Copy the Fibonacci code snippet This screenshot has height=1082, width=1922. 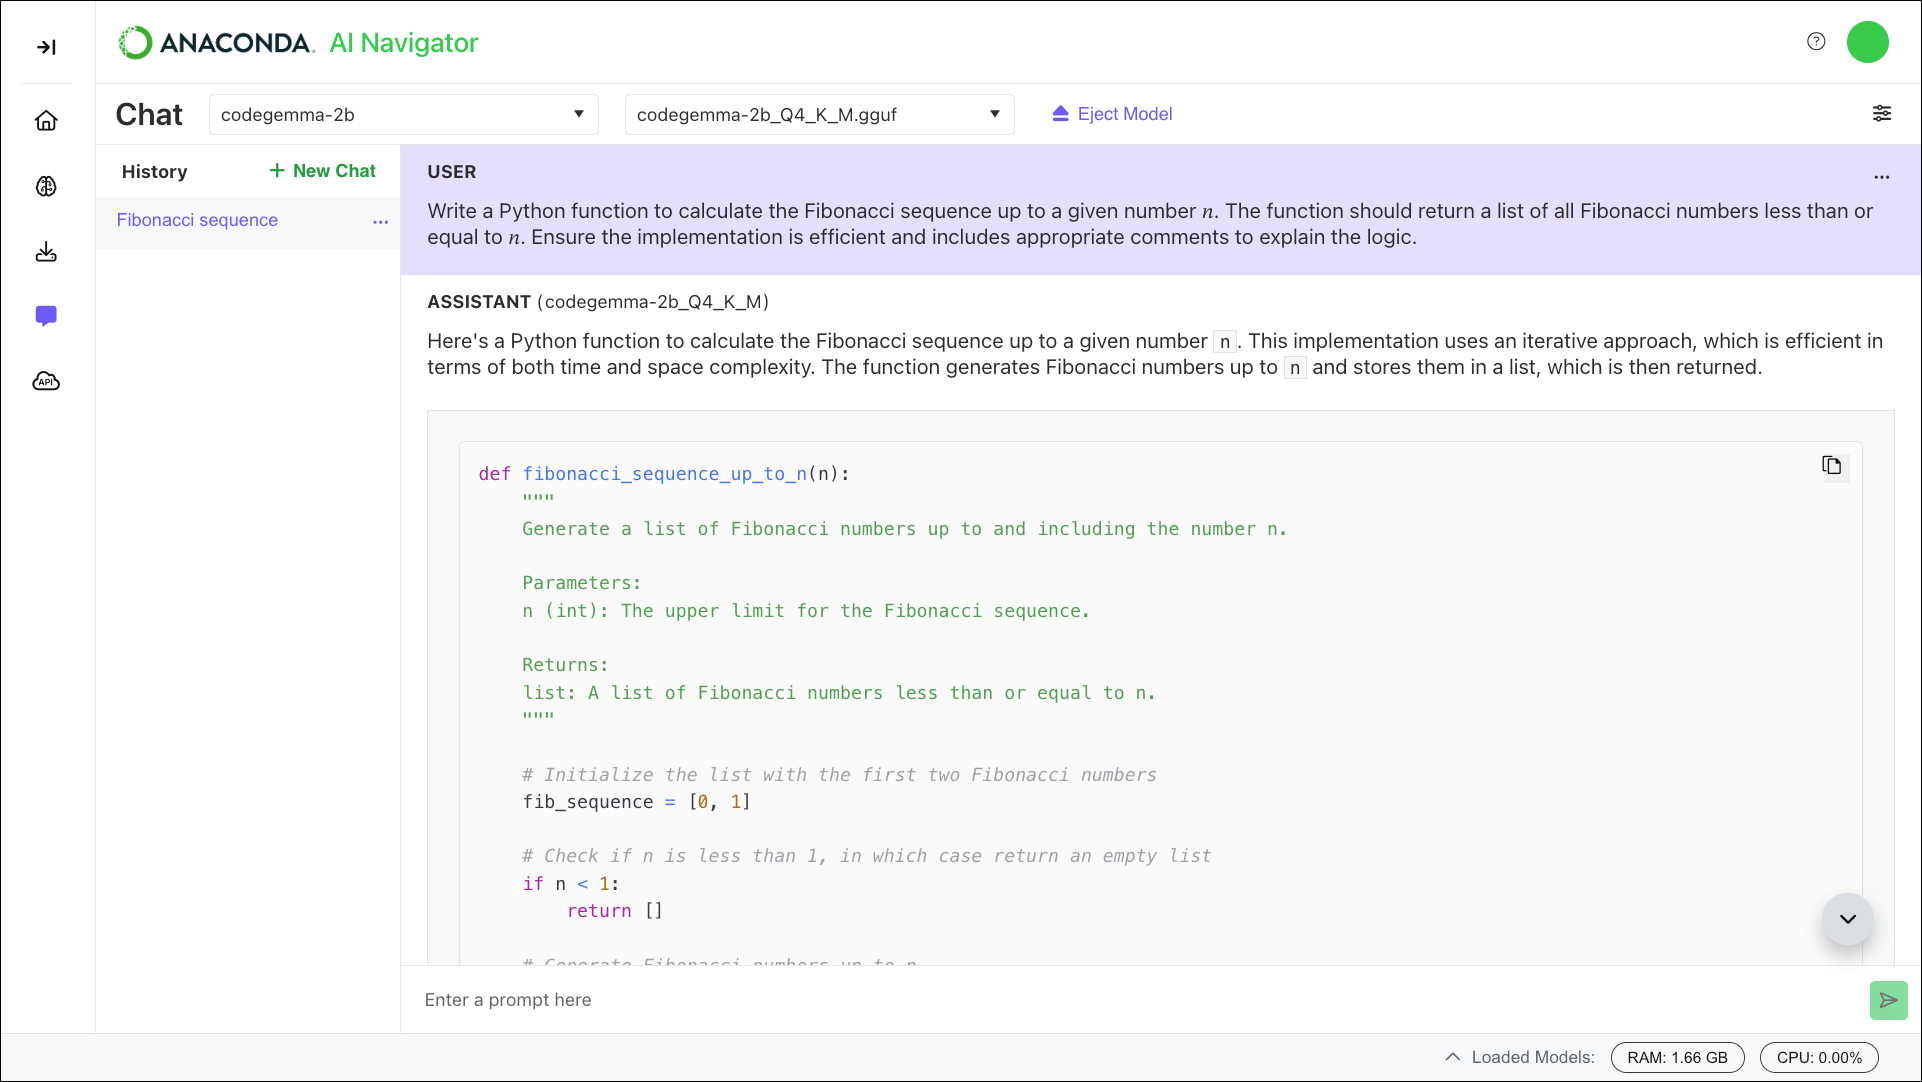pyautogui.click(x=1832, y=465)
